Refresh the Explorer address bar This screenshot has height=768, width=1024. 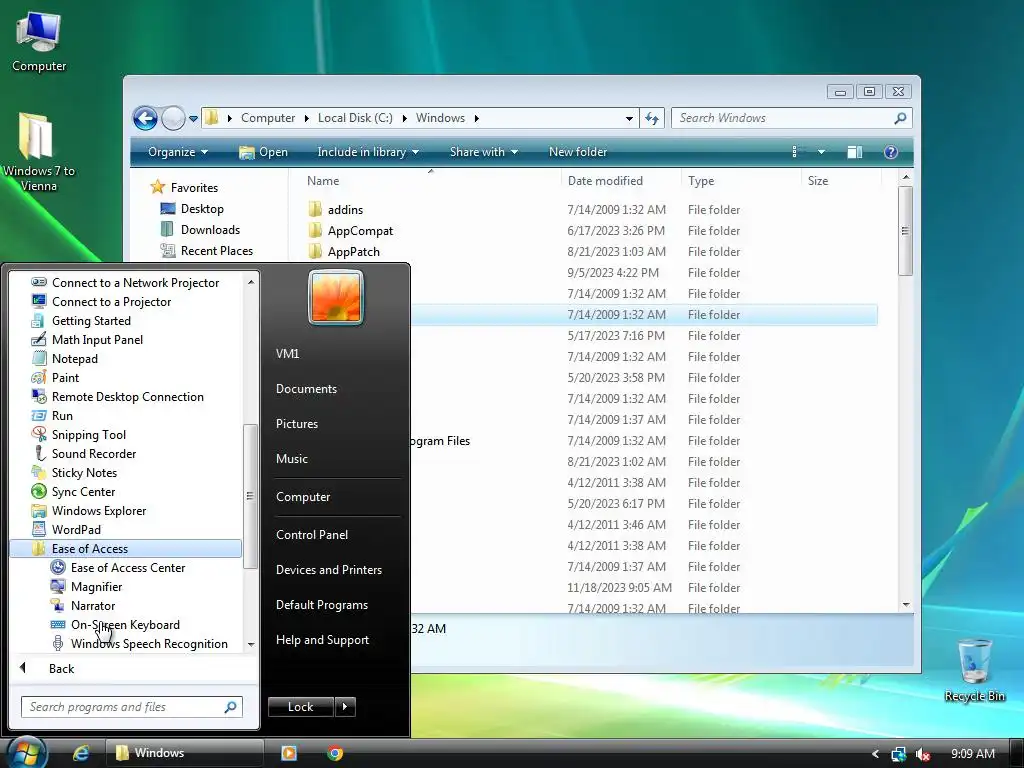(652, 118)
